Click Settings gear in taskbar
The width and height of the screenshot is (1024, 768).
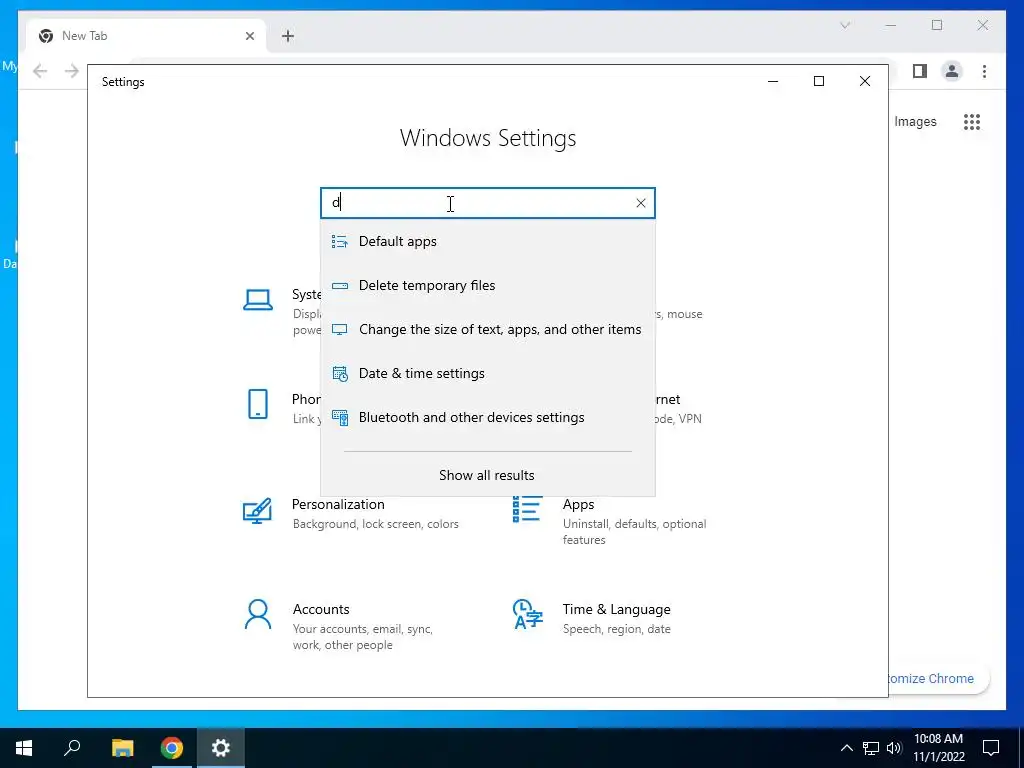221,748
